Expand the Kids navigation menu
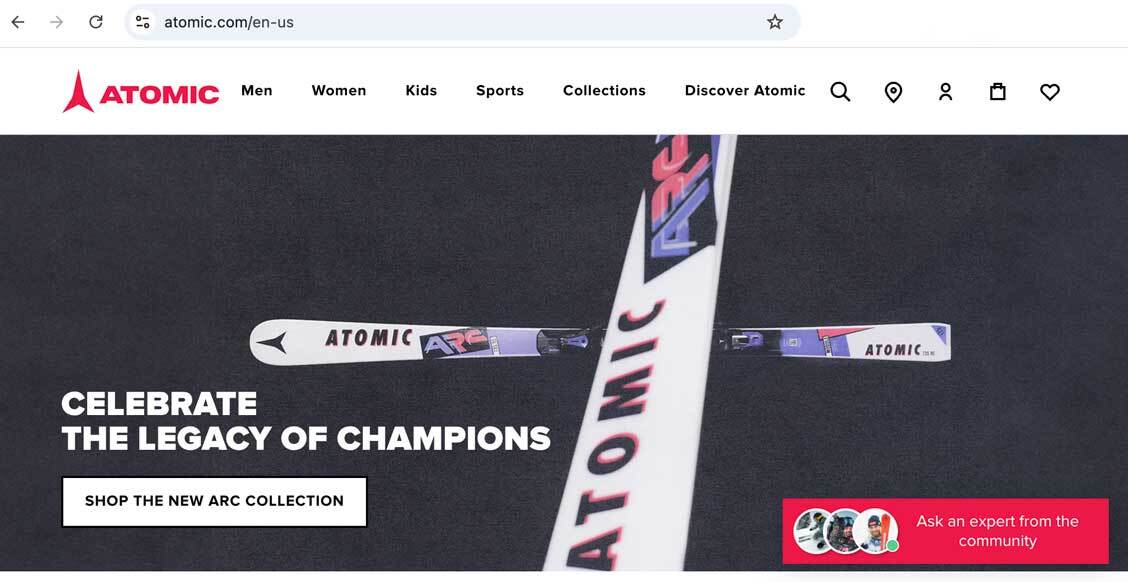This screenshot has width=1128, height=582. point(421,91)
